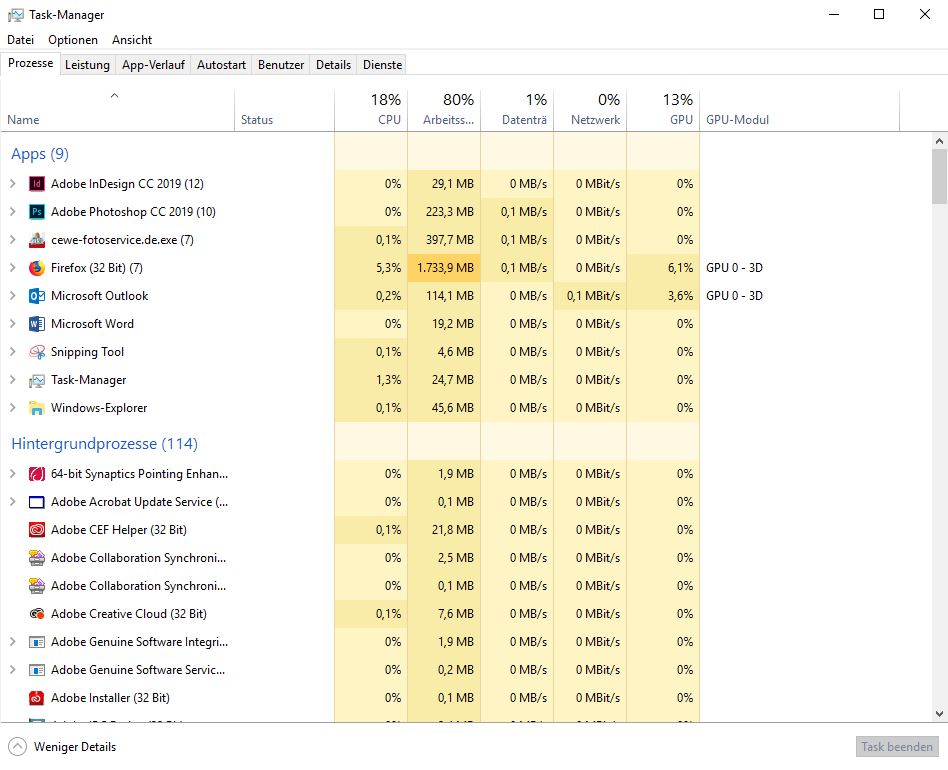
Task: Click the scrollbar down arrow
Action: coord(940,714)
